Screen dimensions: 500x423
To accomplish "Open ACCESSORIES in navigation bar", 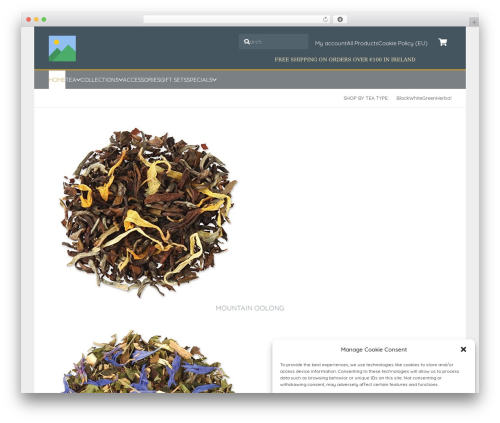I will pyautogui.click(x=142, y=80).
